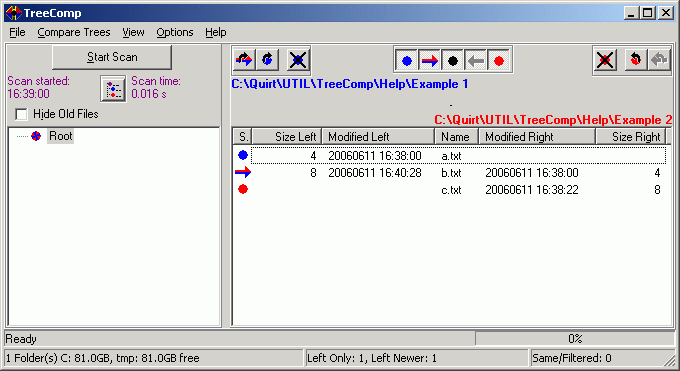Sort by the S. status column header
680x371 pixels.
[243, 137]
